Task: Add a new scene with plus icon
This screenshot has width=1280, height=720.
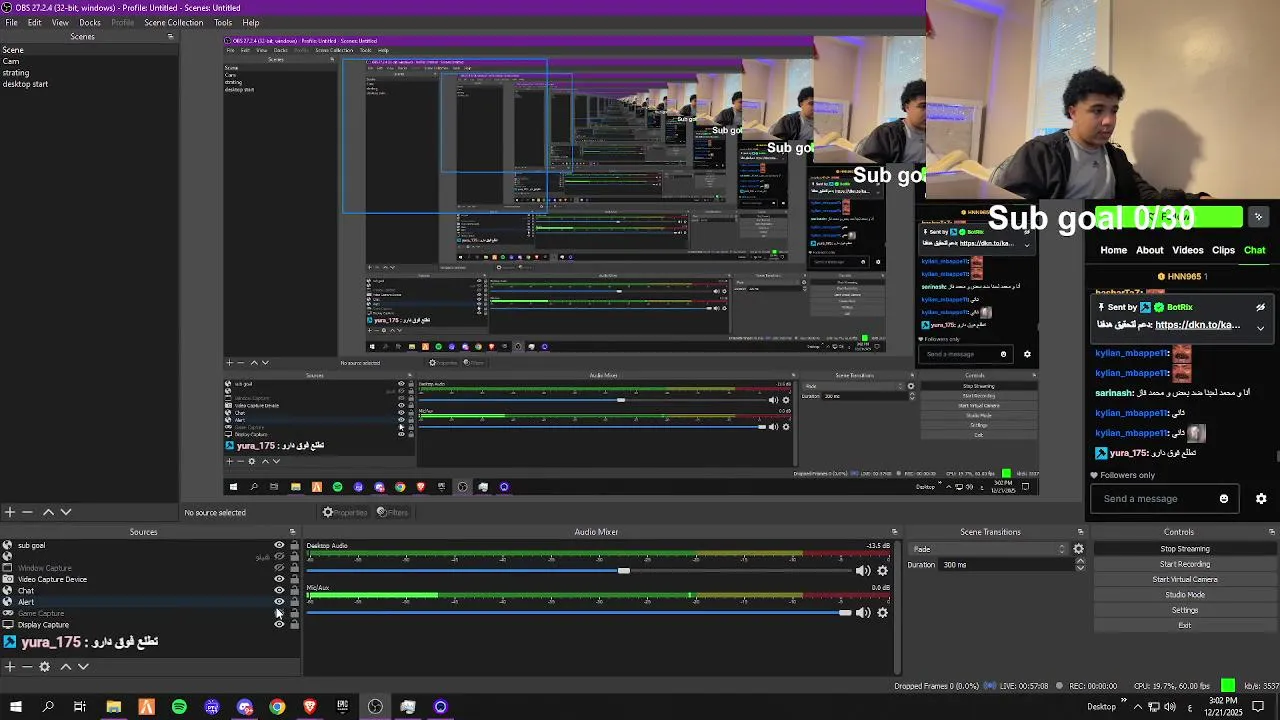Action: (9, 512)
